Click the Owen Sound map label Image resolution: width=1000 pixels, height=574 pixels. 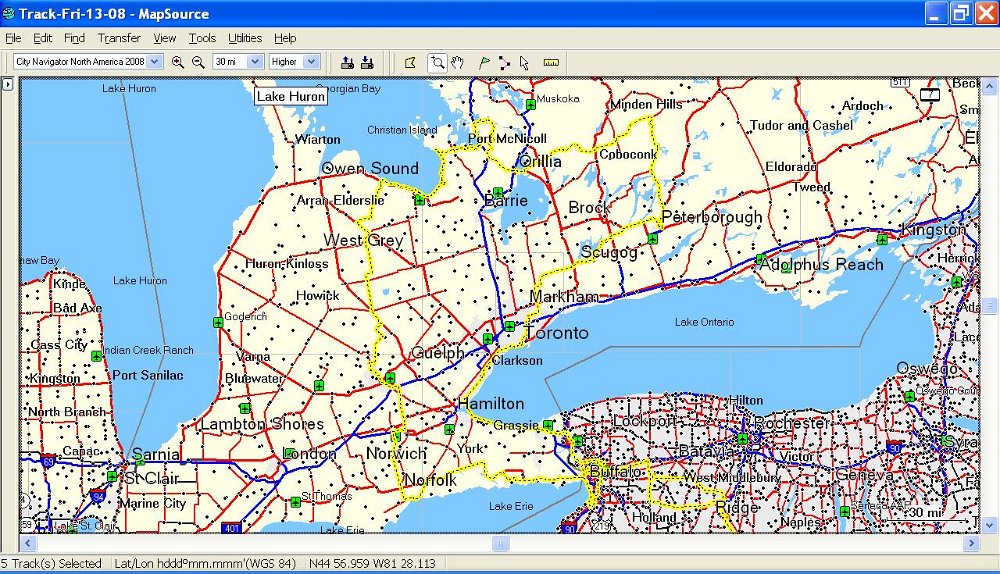[371, 168]
